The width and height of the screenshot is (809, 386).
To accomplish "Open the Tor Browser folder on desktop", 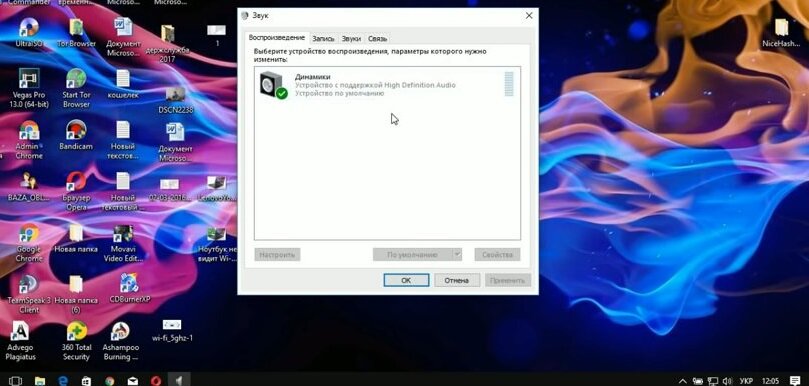I will (x=76, y=32).
